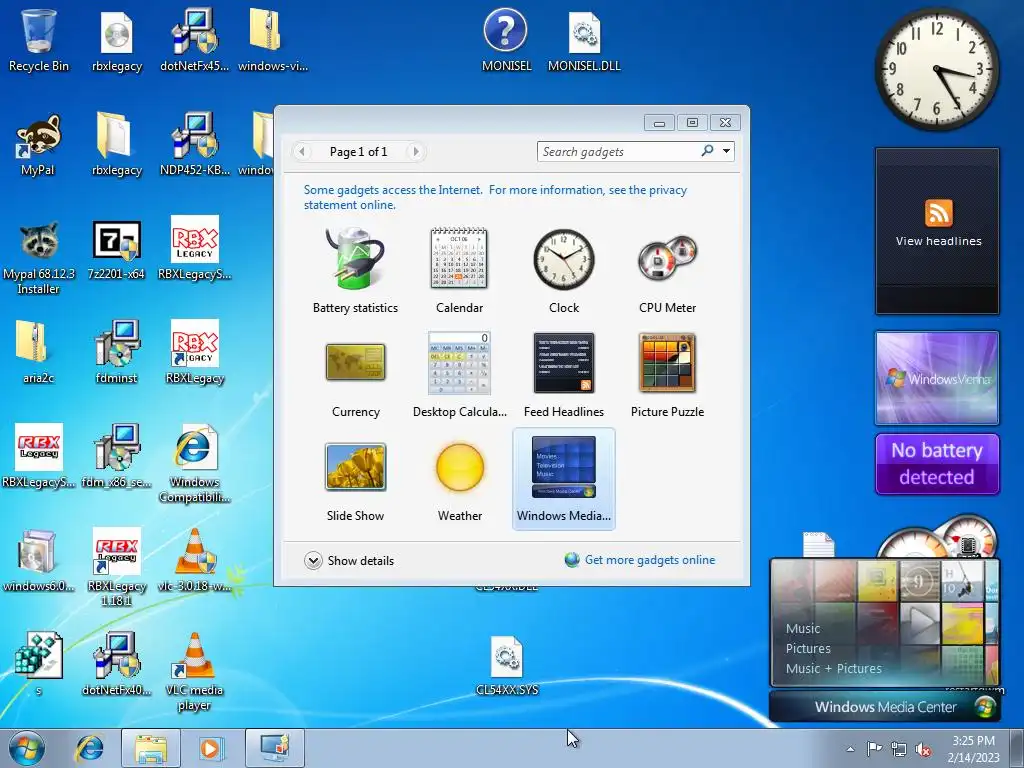
Task: Select the windows6.0 update package icon
Action: (38, 560)
